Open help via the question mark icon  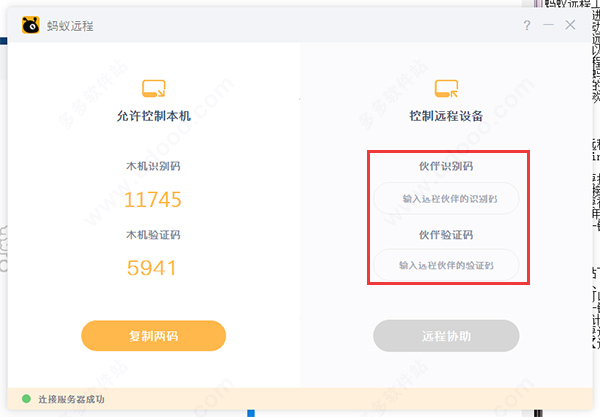[527, 25]
